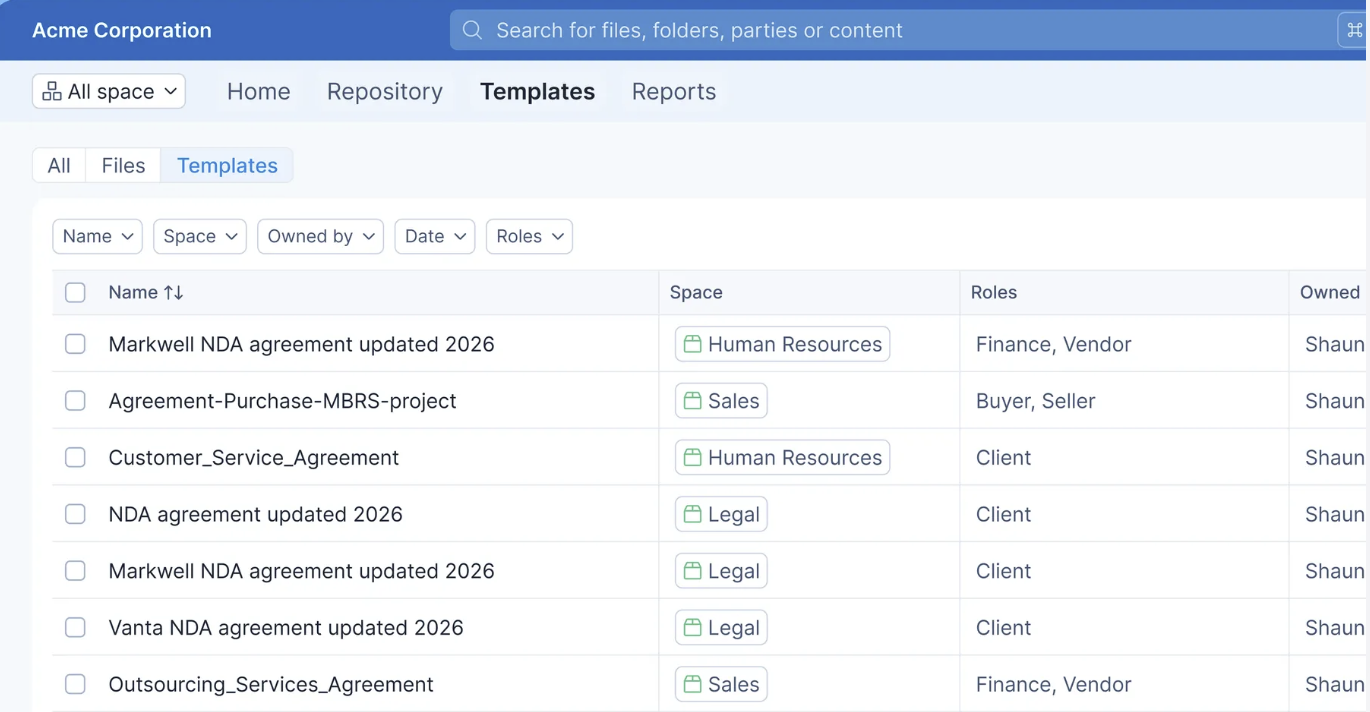The image size is (1370, 712).
Task: Go to the Reports tab
Action: (x=674, y=91)
